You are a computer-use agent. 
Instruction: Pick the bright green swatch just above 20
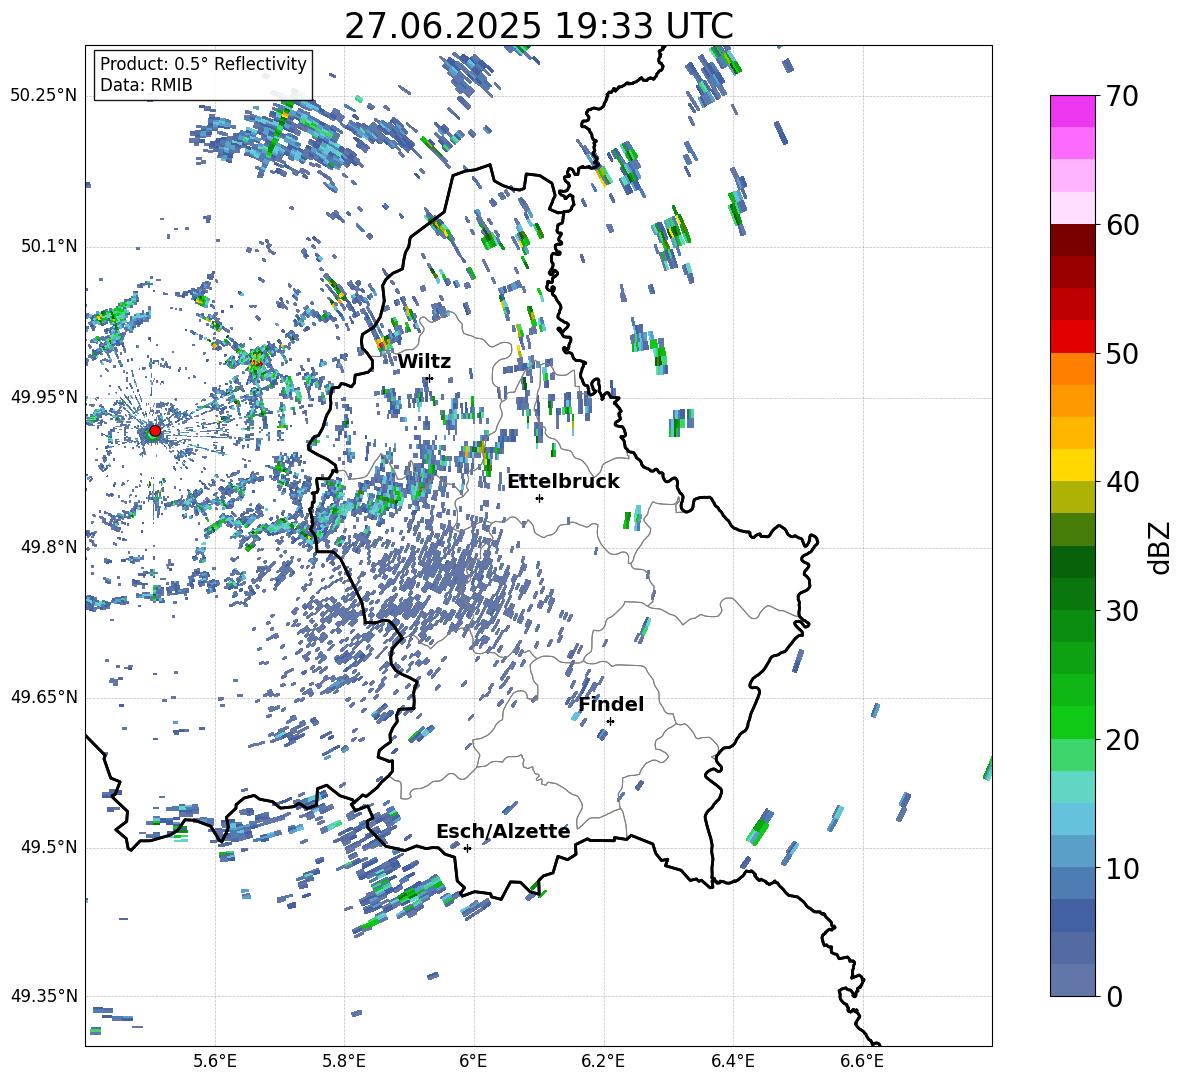[1073, 722]
